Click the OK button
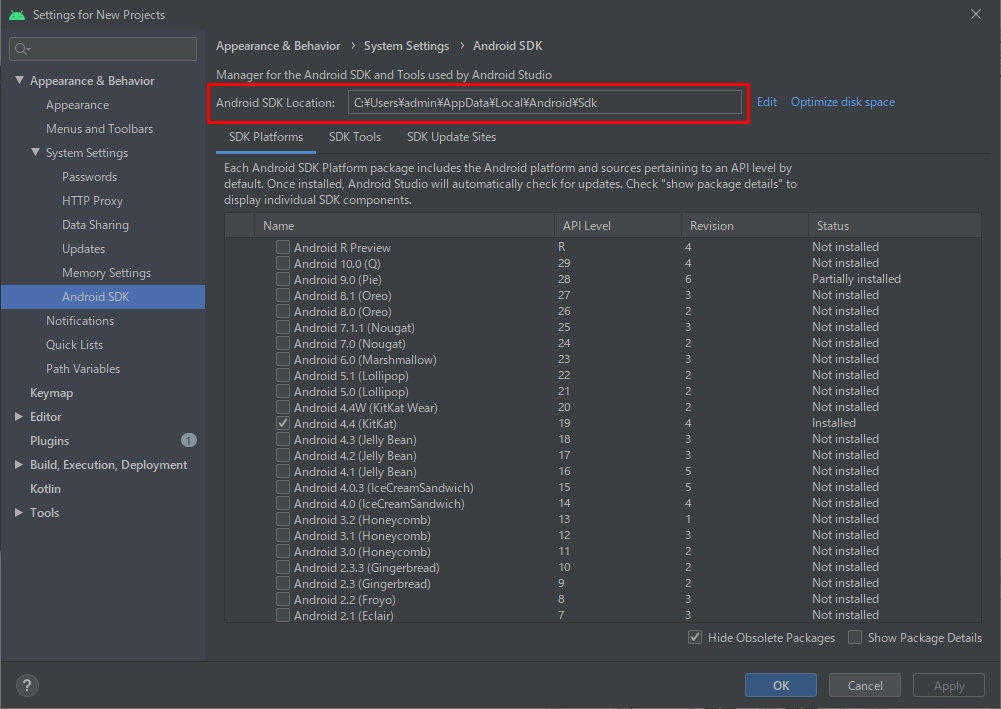Viewport: 1001px width, 709px height. click(x=781, y=685)
